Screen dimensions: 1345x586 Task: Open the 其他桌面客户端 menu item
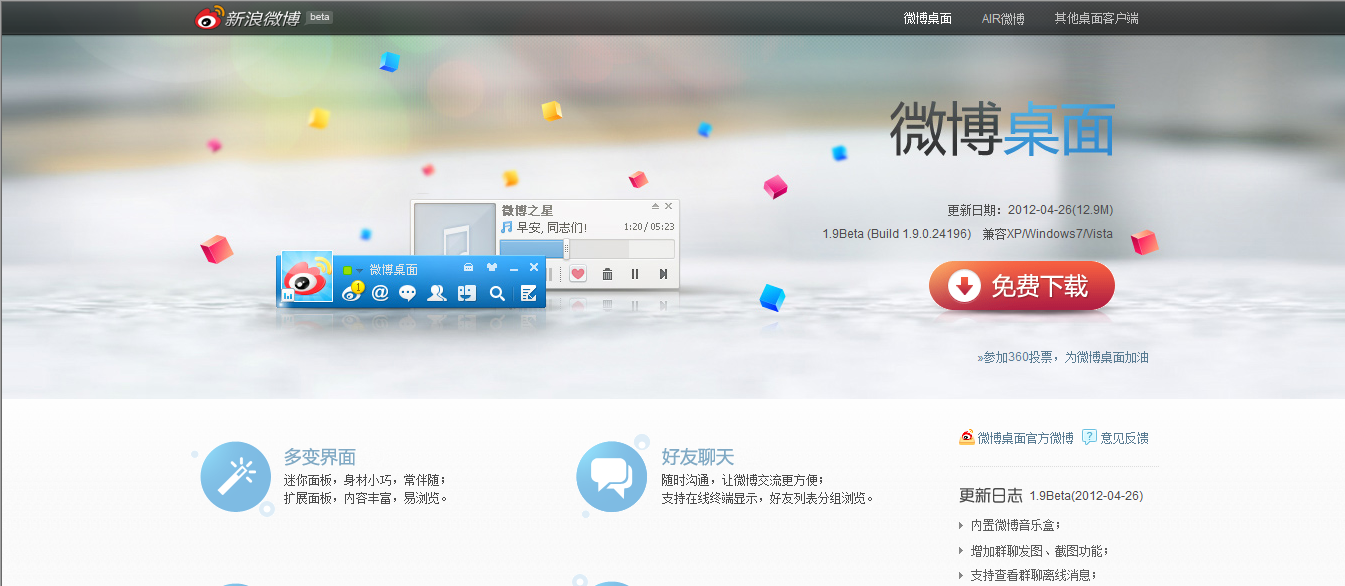click(x=1096, y=18)
